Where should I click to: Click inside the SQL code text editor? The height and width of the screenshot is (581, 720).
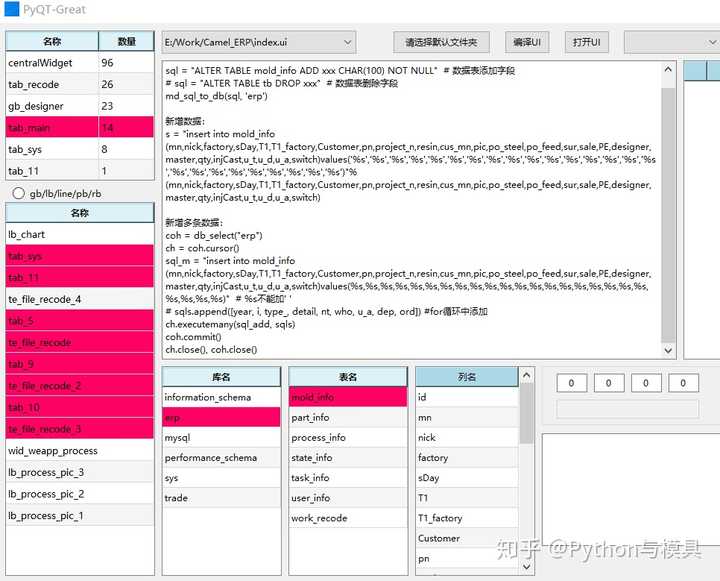click(x=411, y=210)
